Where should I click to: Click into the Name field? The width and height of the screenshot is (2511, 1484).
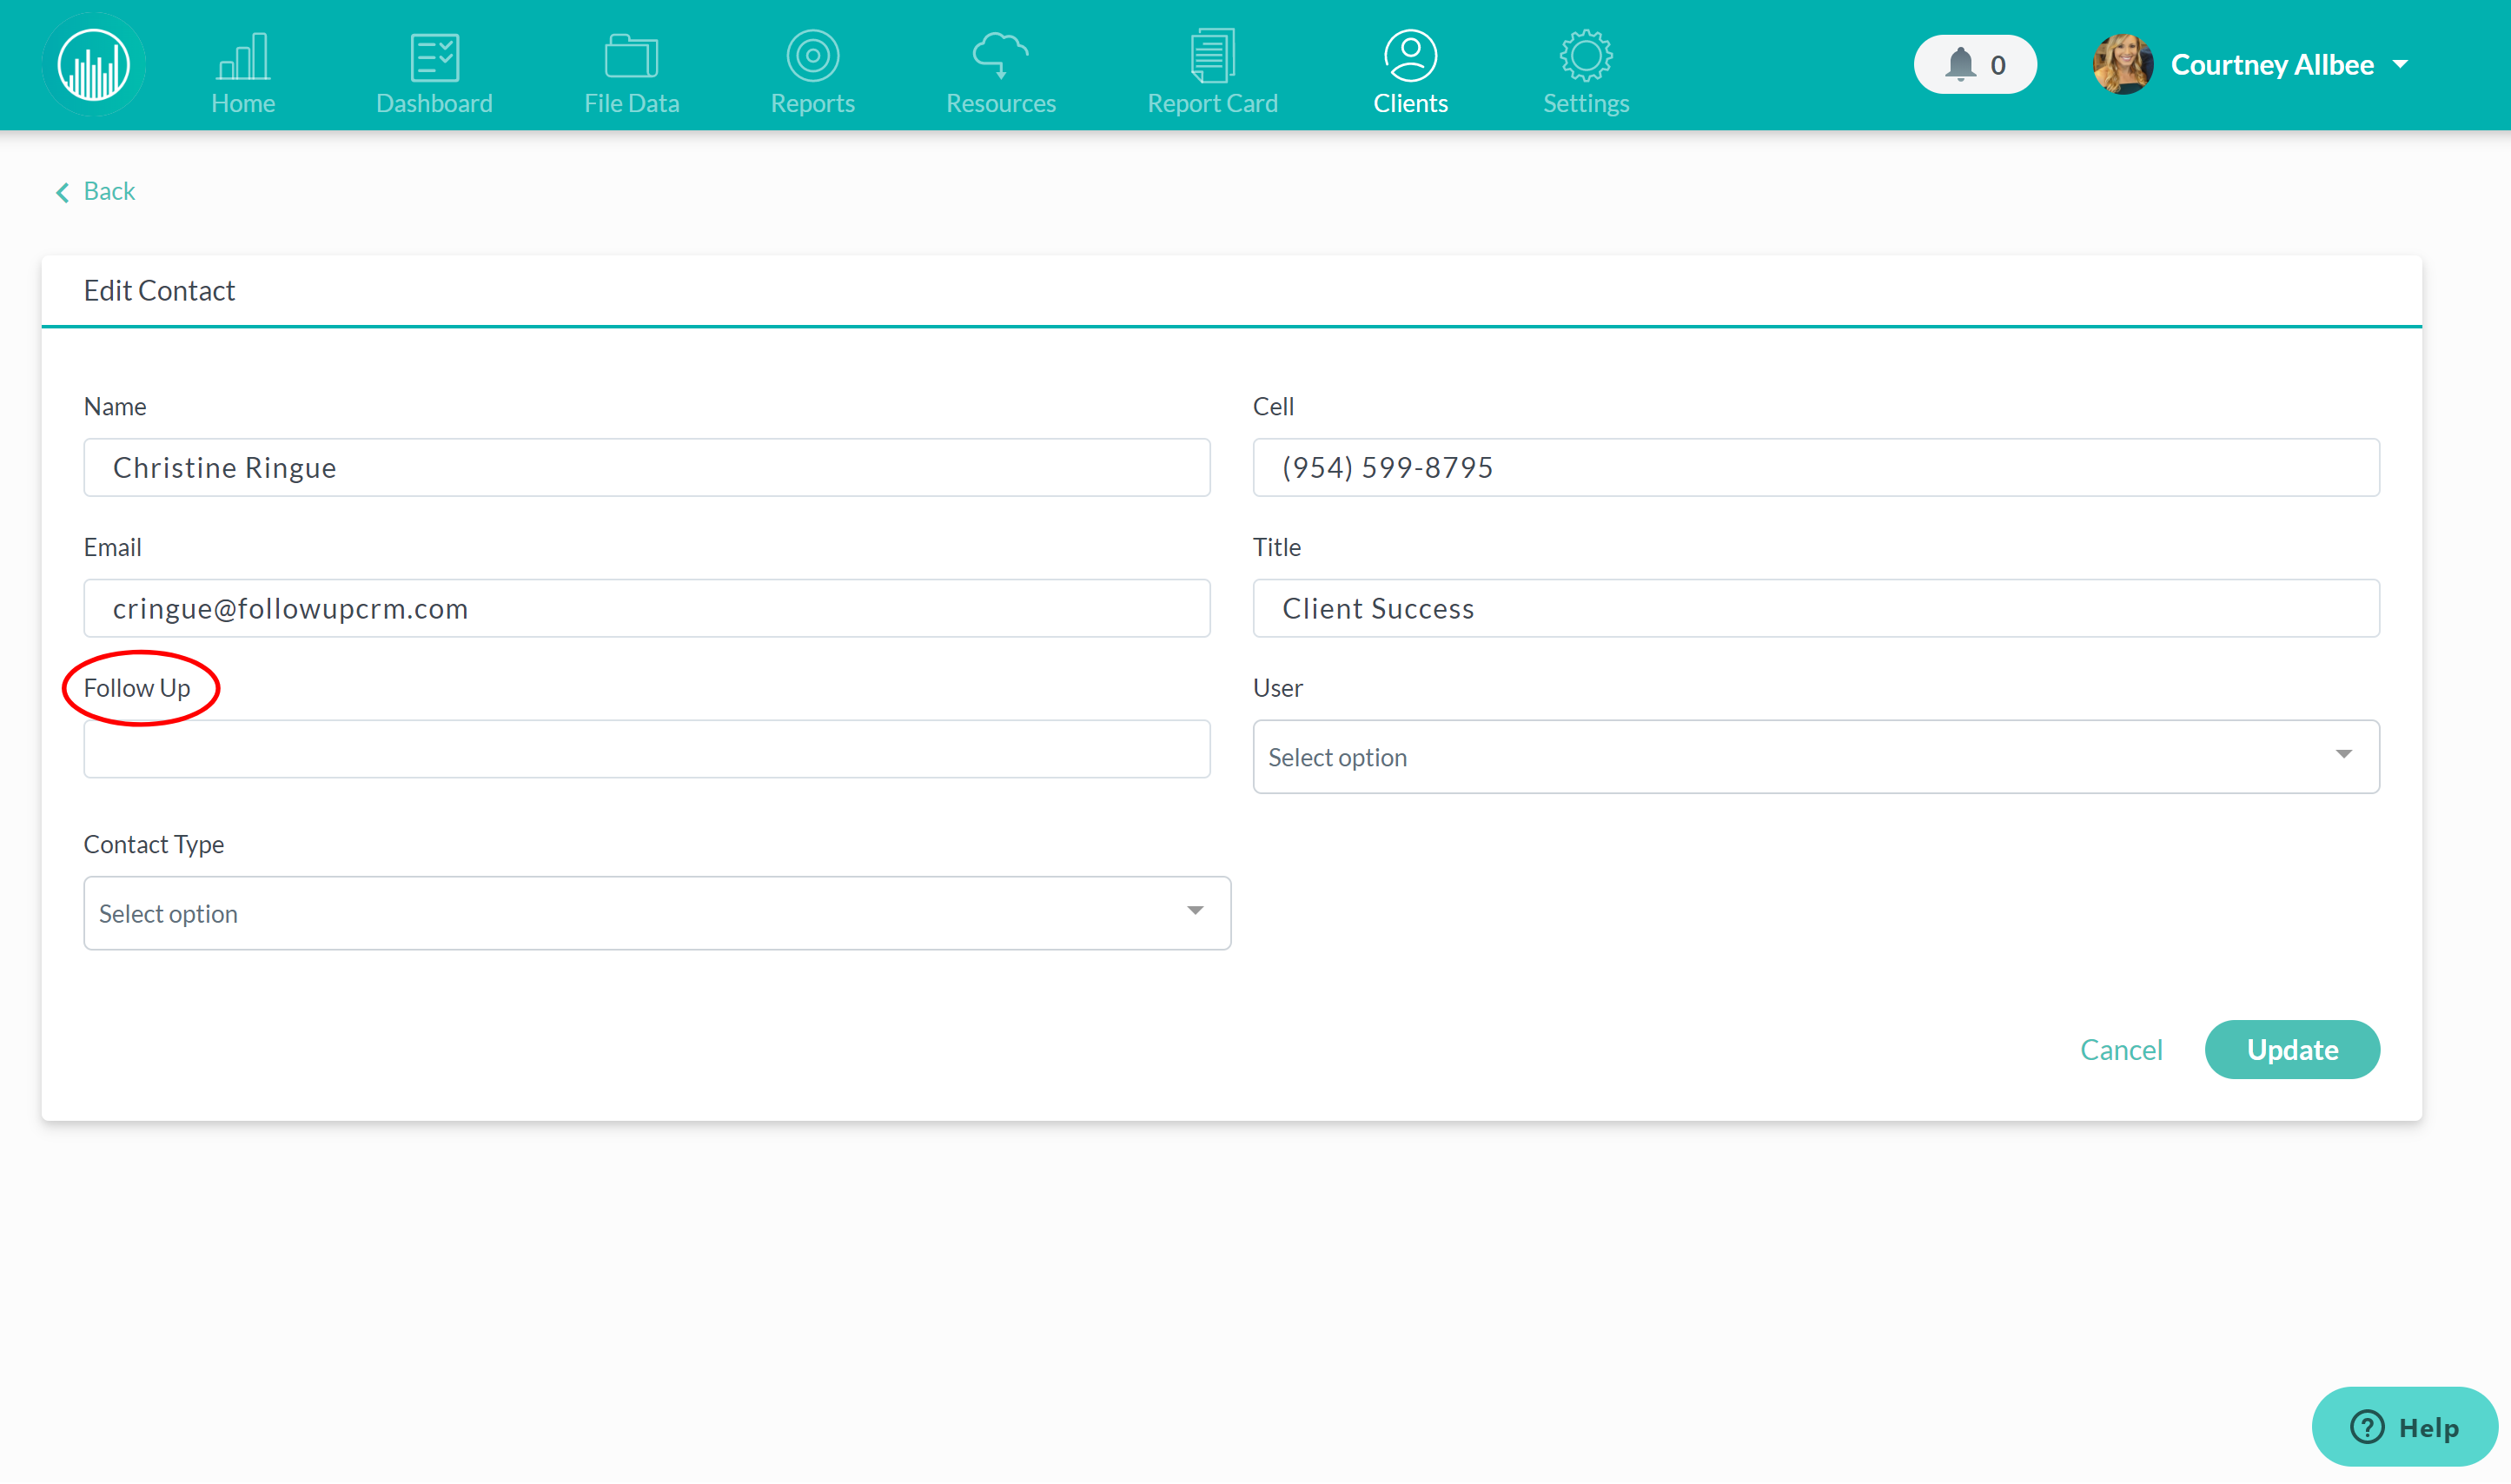click(647, 467)
